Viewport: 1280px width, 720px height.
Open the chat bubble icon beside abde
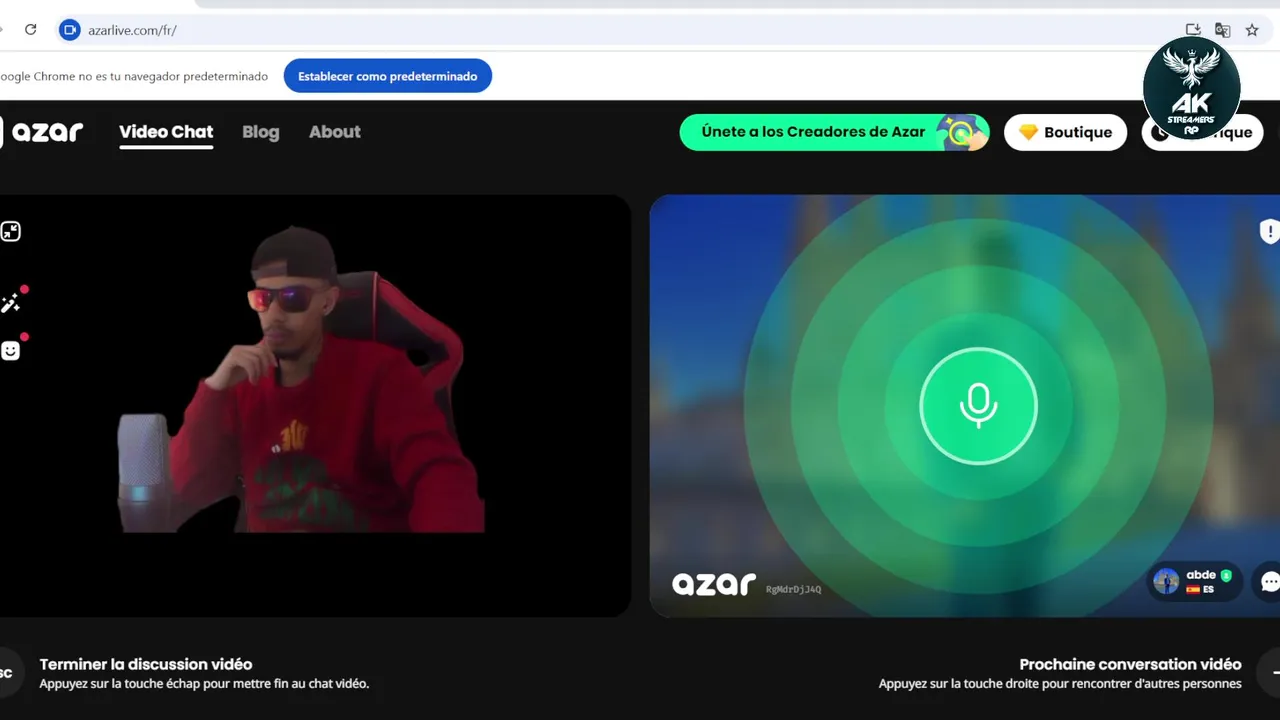click(x=1269, y=582)
